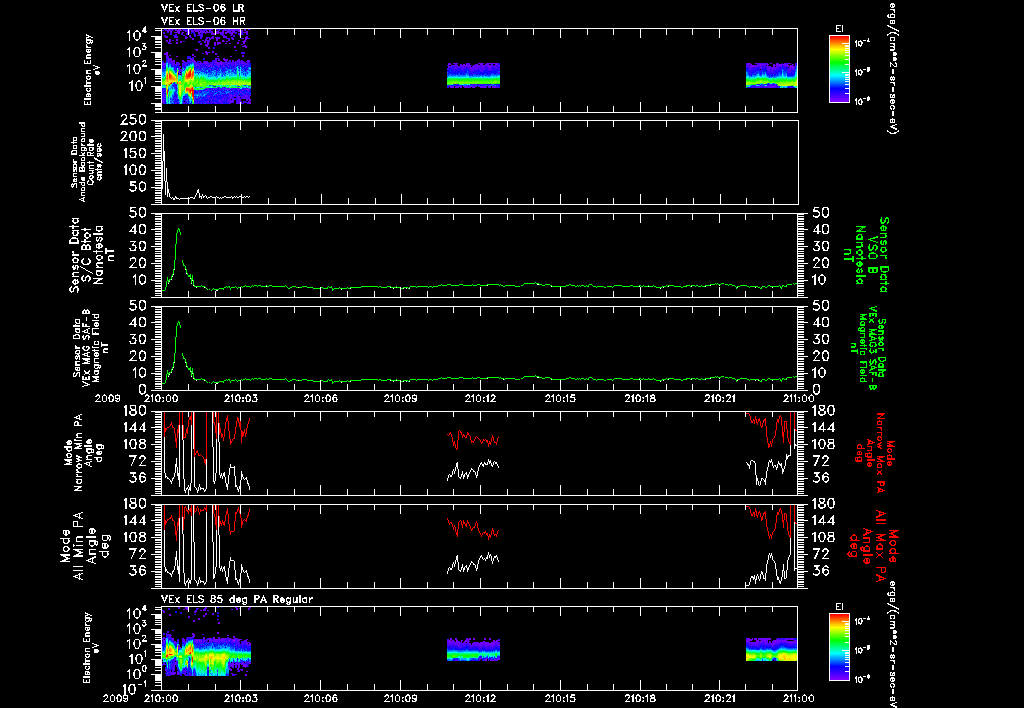Screen dimensions: 1024x708
Task: Click '210:18' on the time axis under the 85 deg PA spectrogram
Action: click(x=640, y=698)
